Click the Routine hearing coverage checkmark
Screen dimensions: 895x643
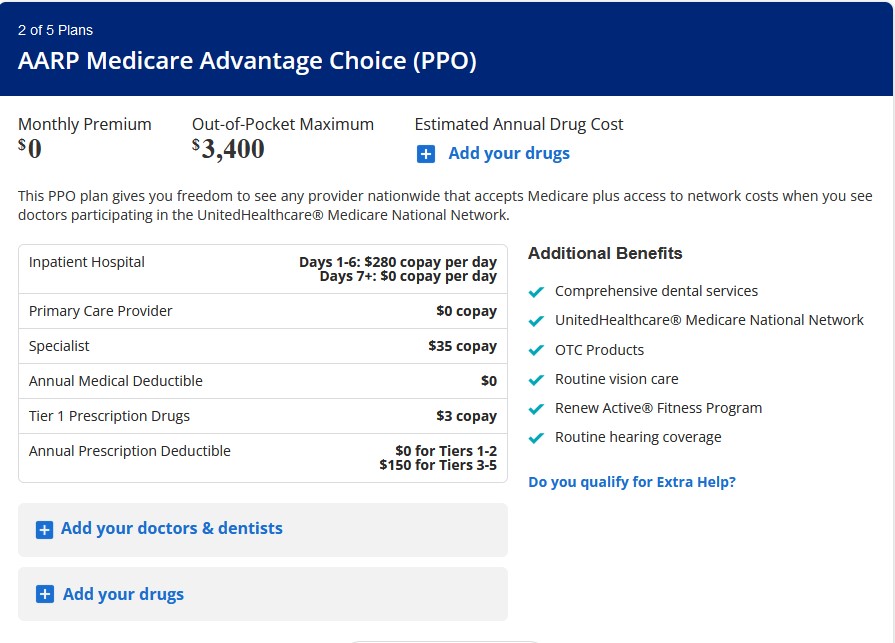click(x=536, y=438)
